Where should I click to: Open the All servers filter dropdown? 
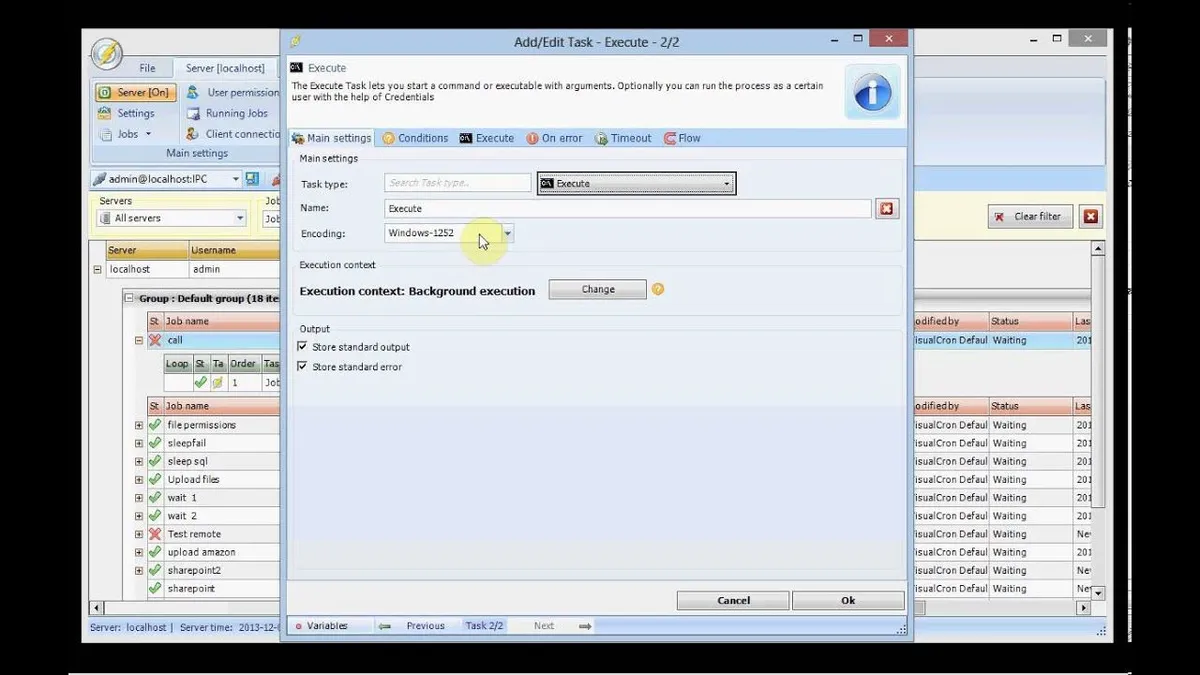(240, 218)
